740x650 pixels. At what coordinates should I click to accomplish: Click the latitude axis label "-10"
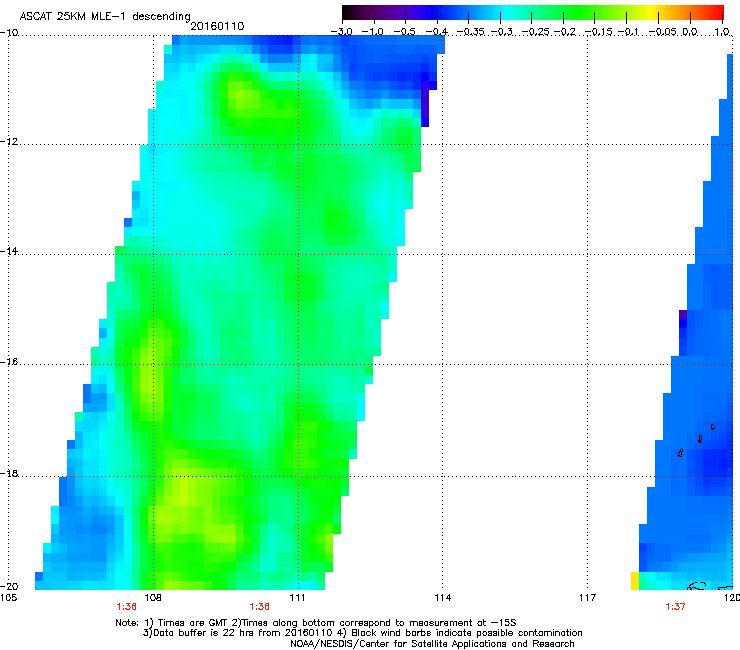coord(9,32)
